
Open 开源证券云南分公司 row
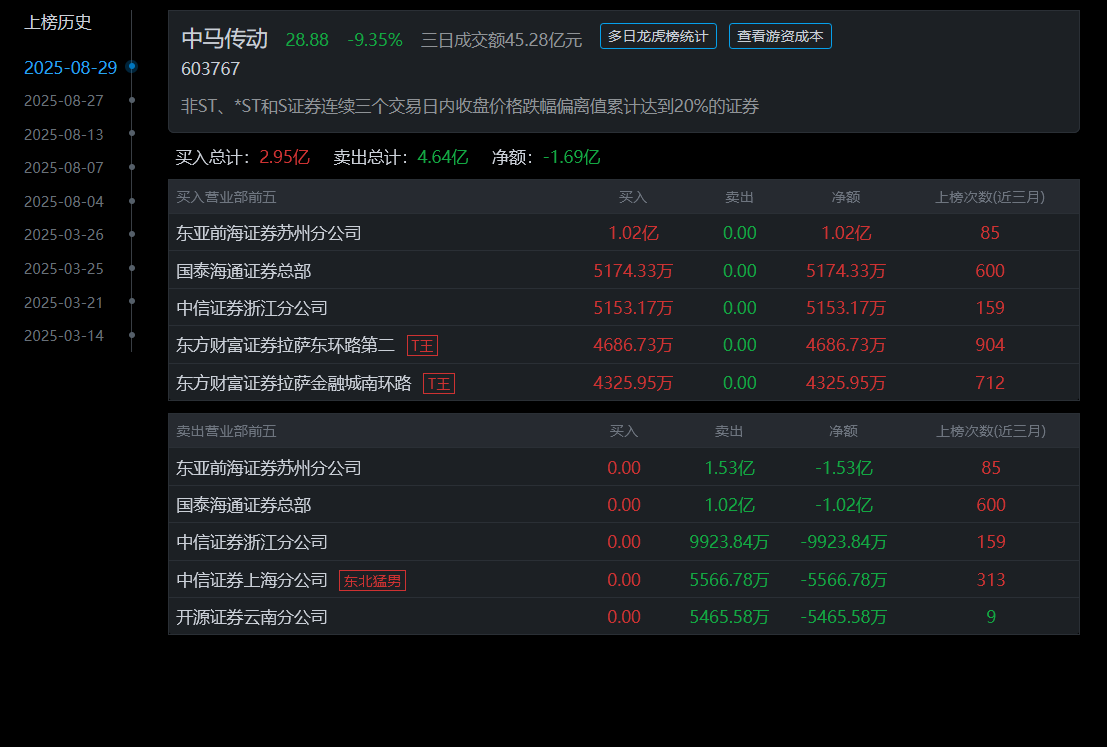tap(624, 617)
